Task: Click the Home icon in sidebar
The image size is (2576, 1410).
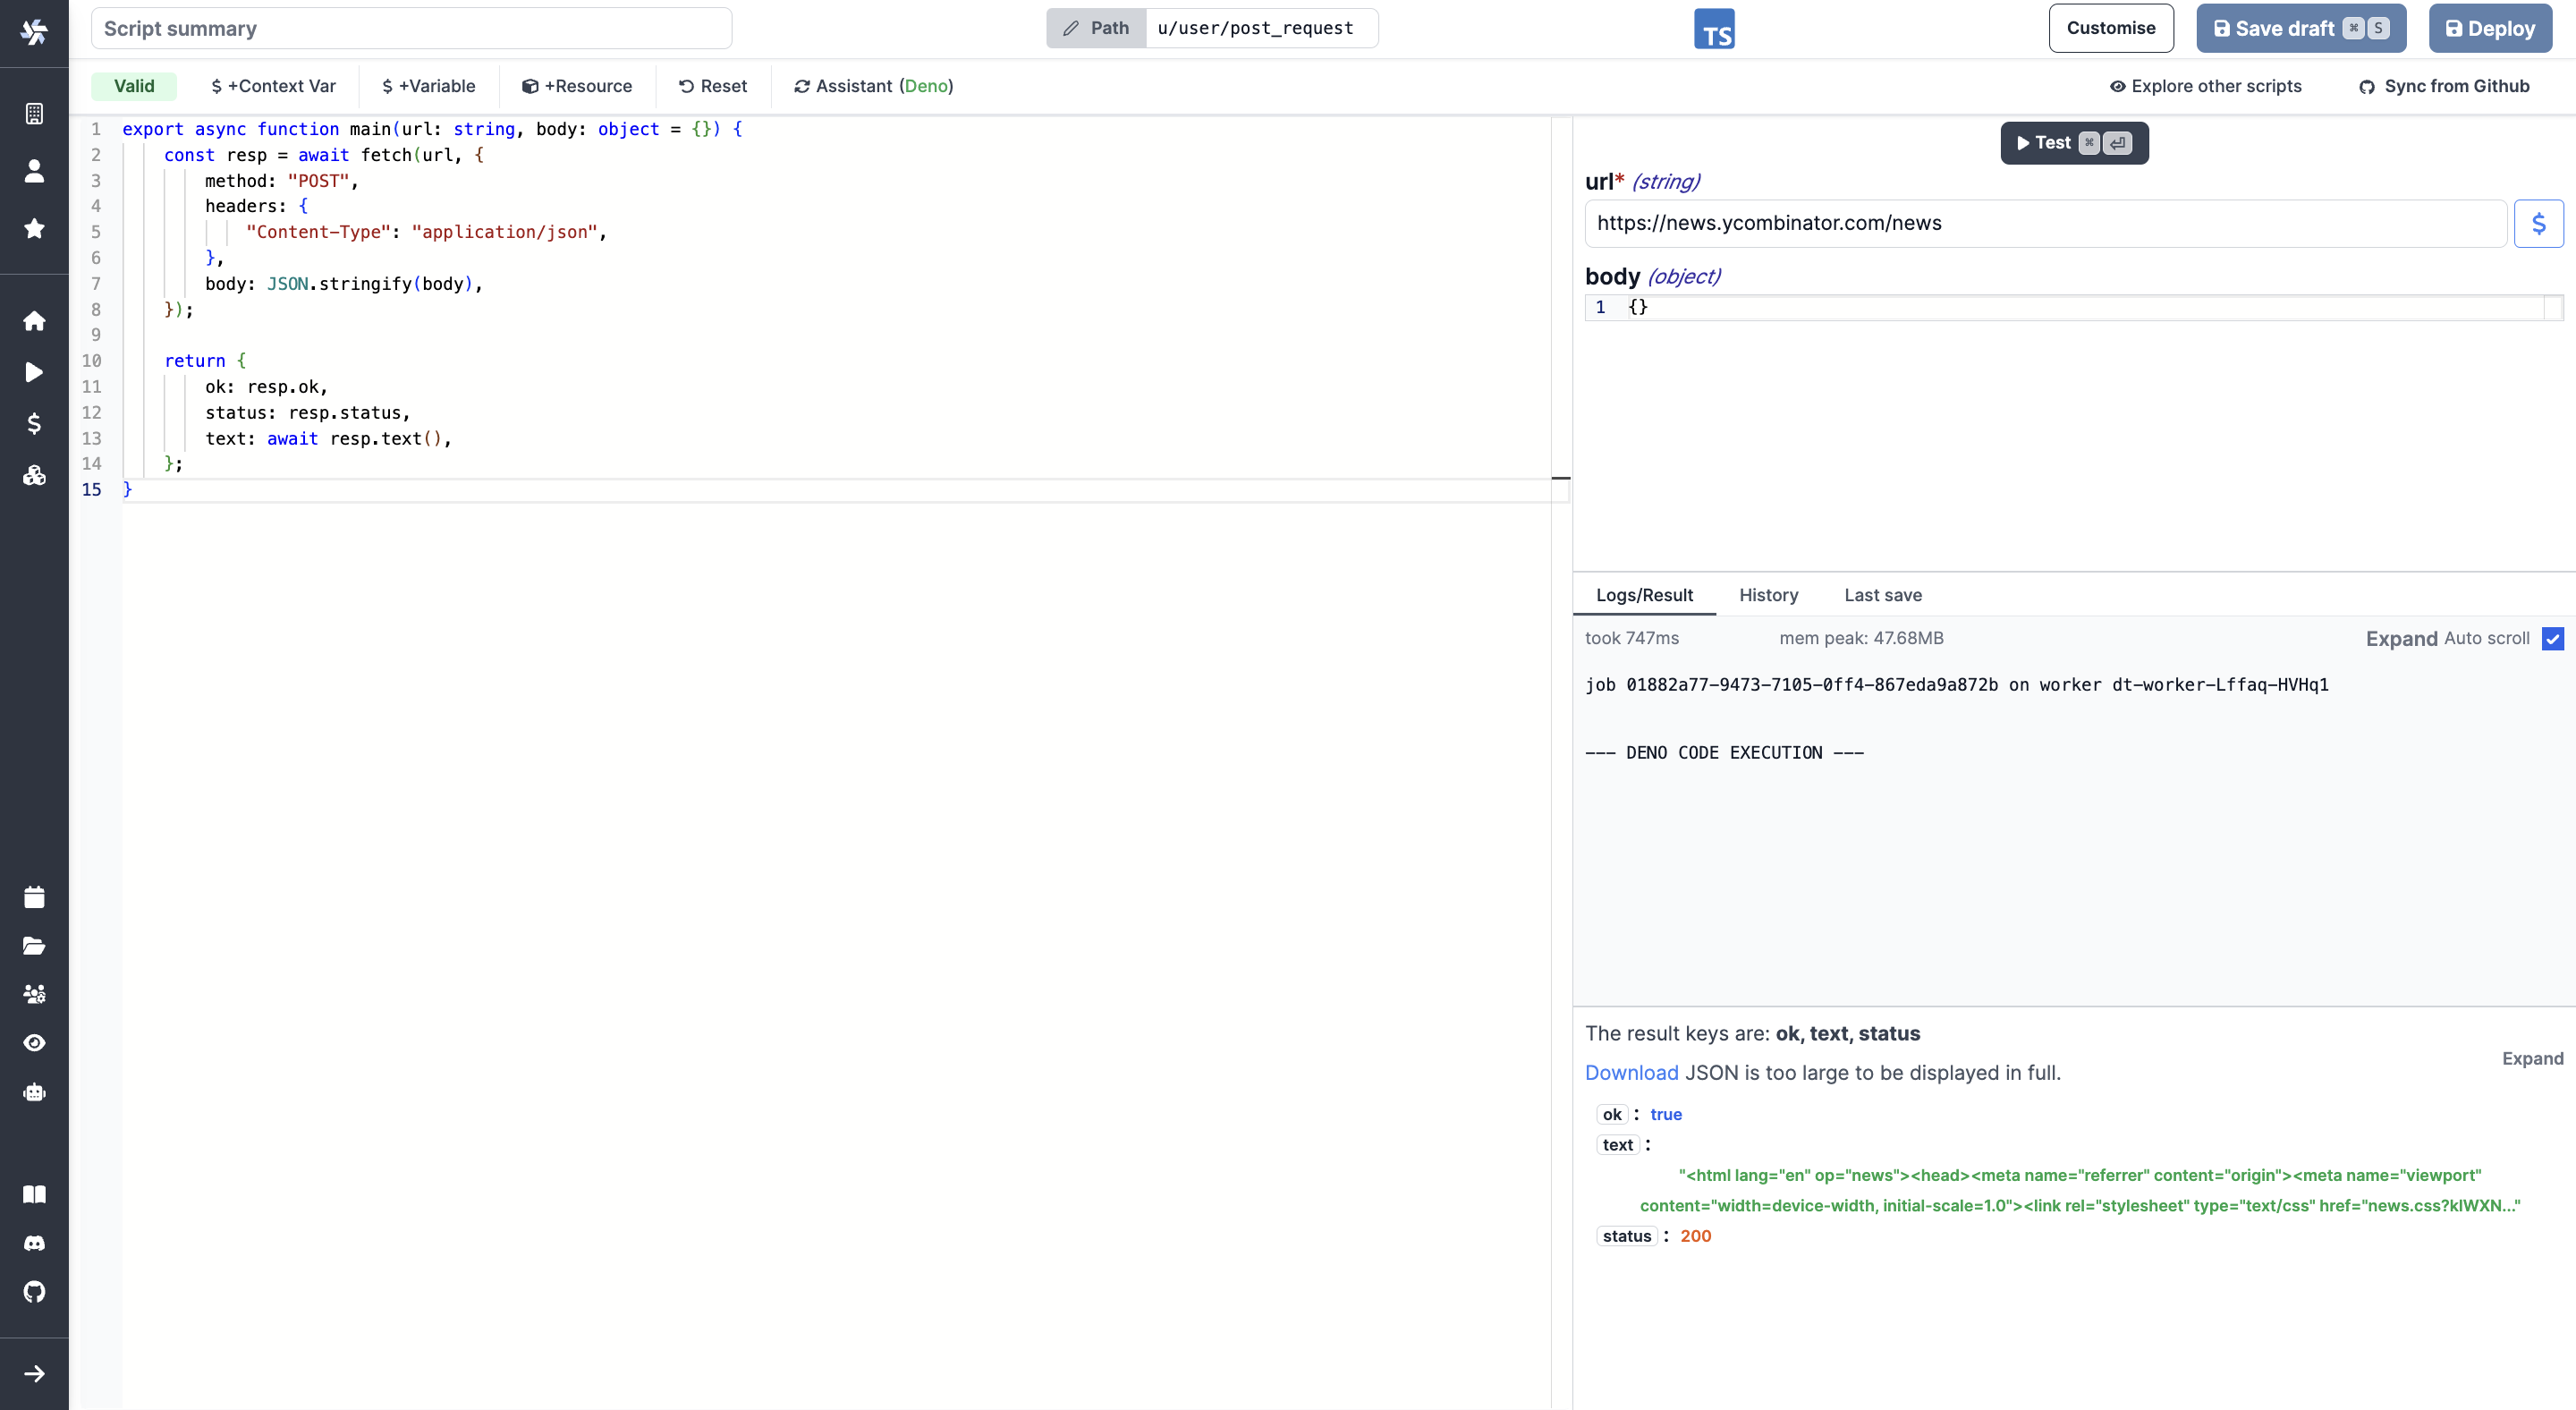Action: (x=34, y=321)
